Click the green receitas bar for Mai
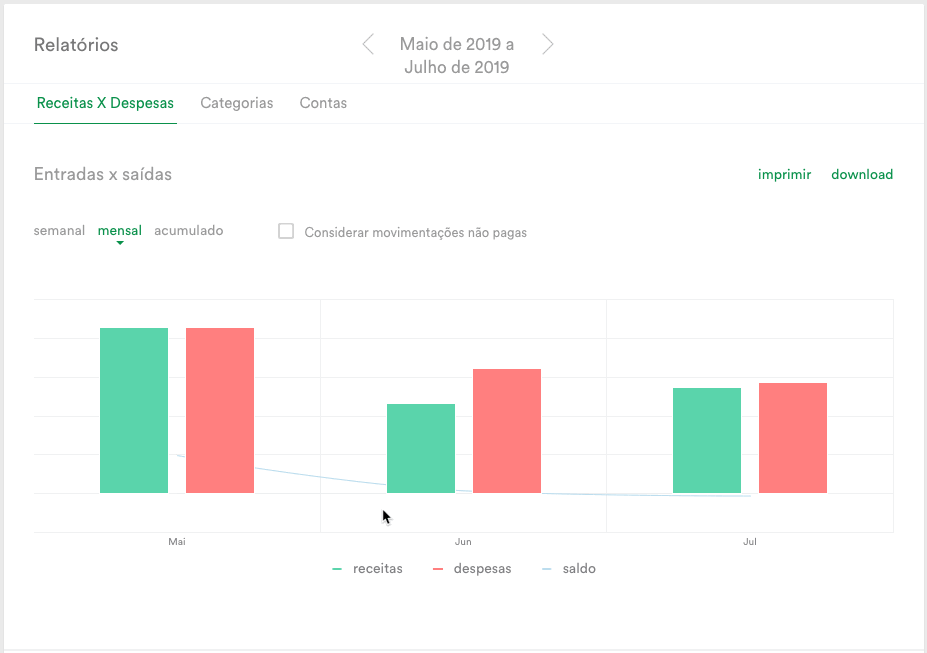Screen dimensions: 927x653 coord(134,410)
